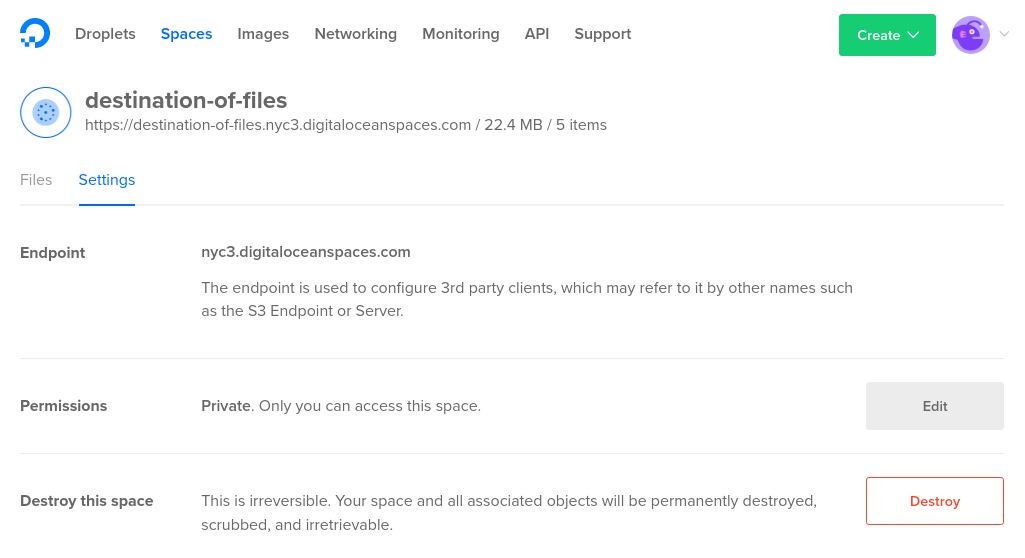Open Images in the top nav

(x=263, y=34)
